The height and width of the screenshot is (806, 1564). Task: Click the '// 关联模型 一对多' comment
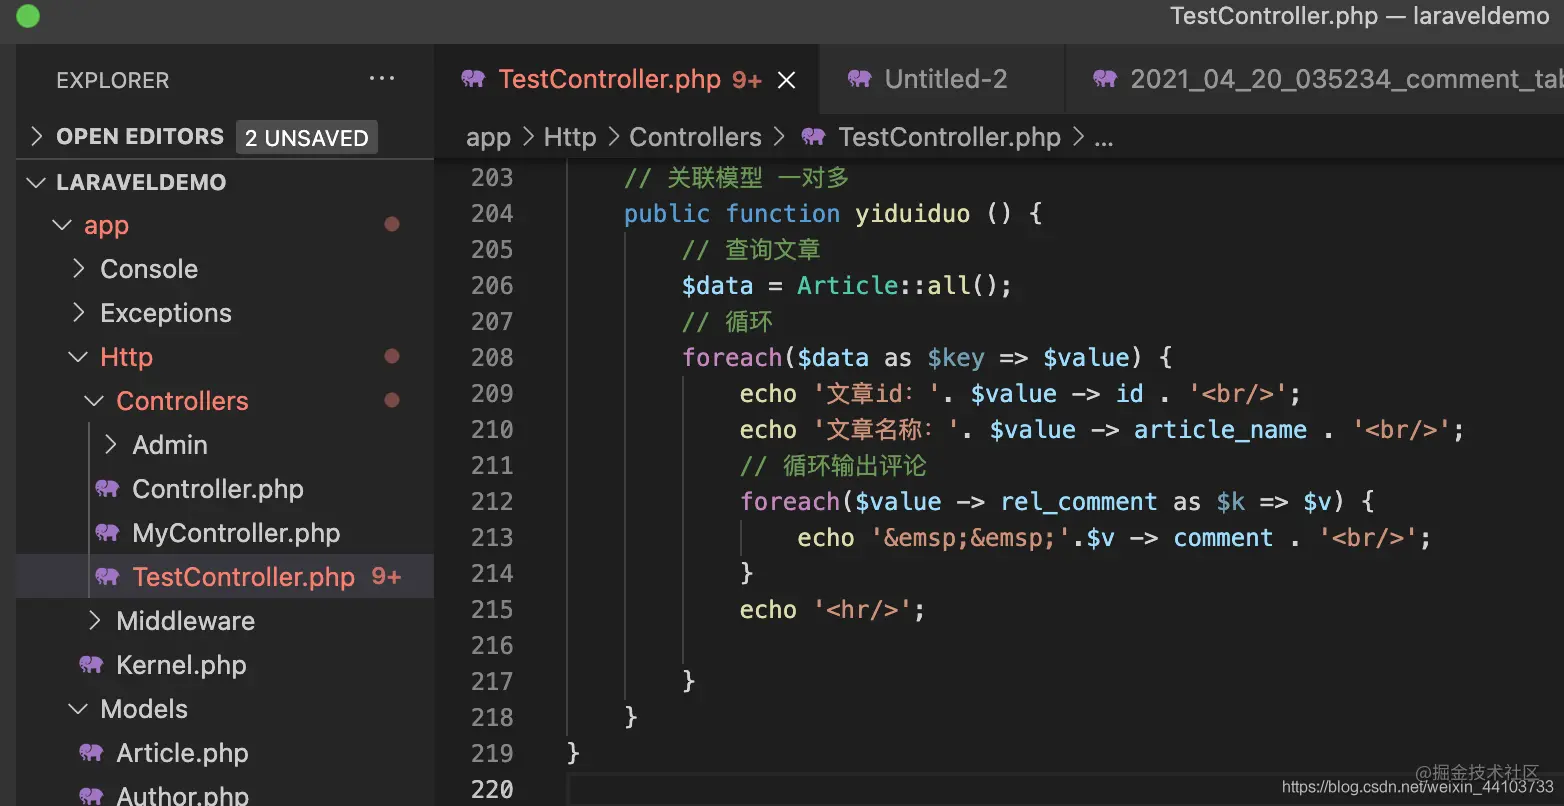(736, 177)
